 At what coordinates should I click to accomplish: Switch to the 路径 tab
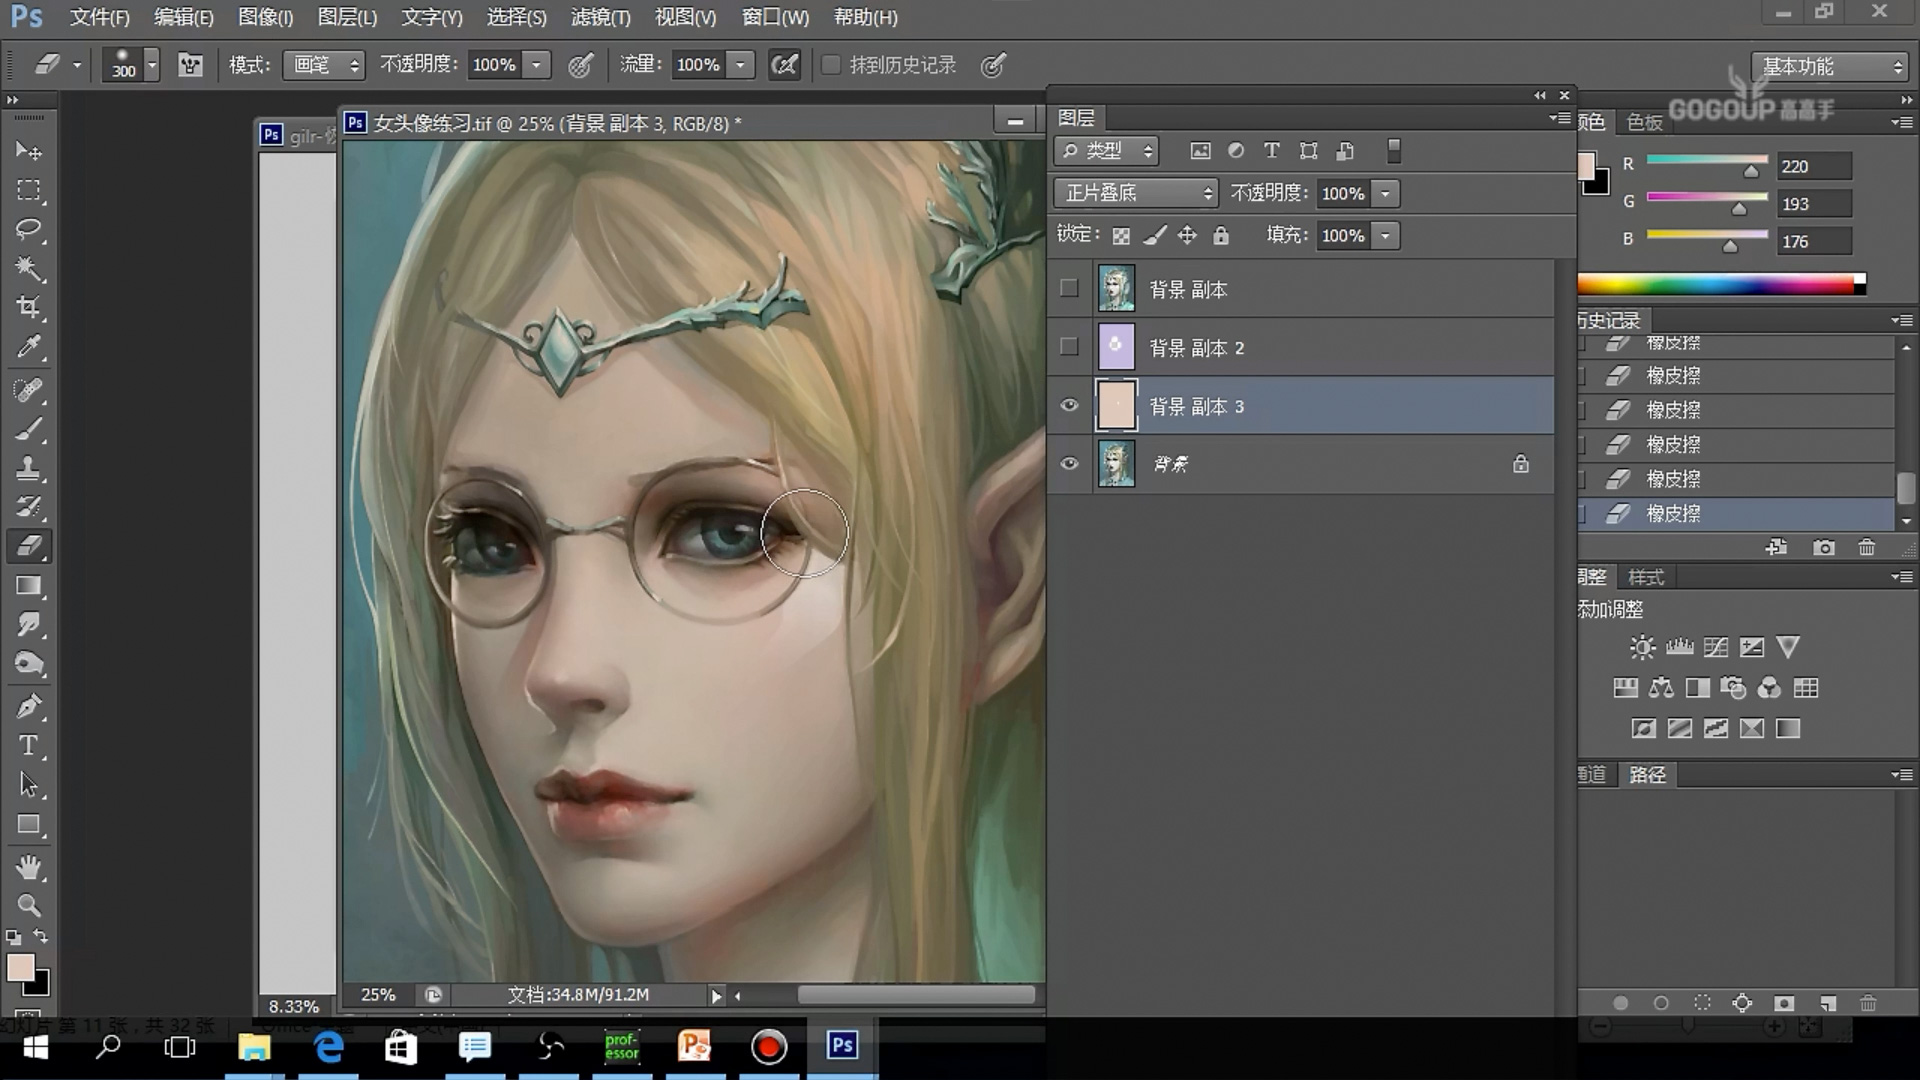click(1647, 775)
